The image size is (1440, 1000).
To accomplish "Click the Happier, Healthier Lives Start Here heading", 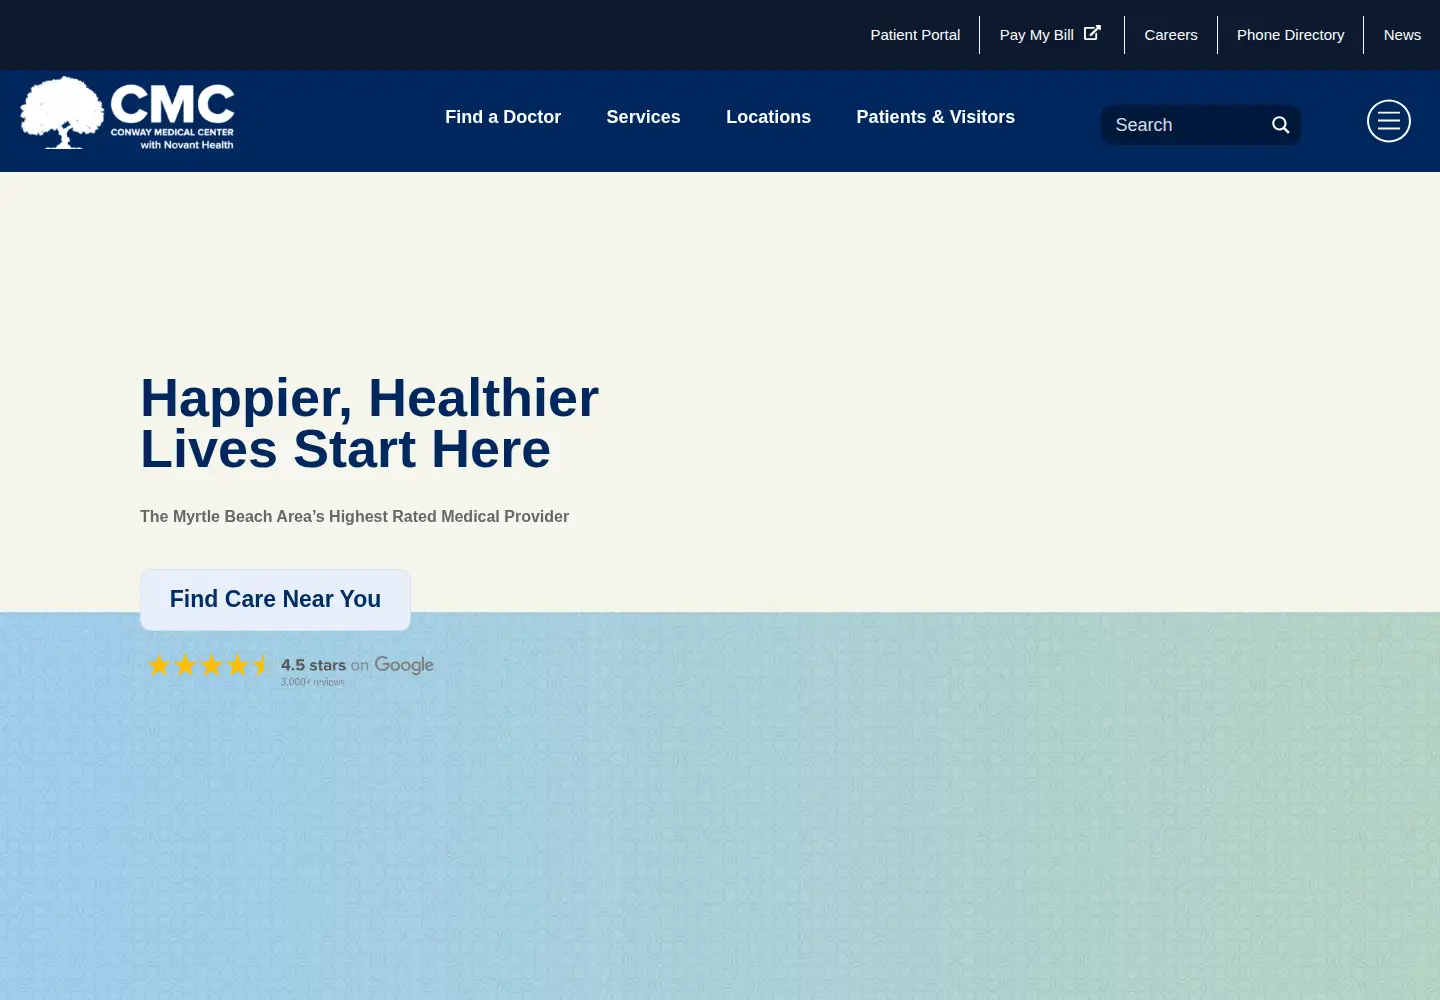I will coord(370,423).
